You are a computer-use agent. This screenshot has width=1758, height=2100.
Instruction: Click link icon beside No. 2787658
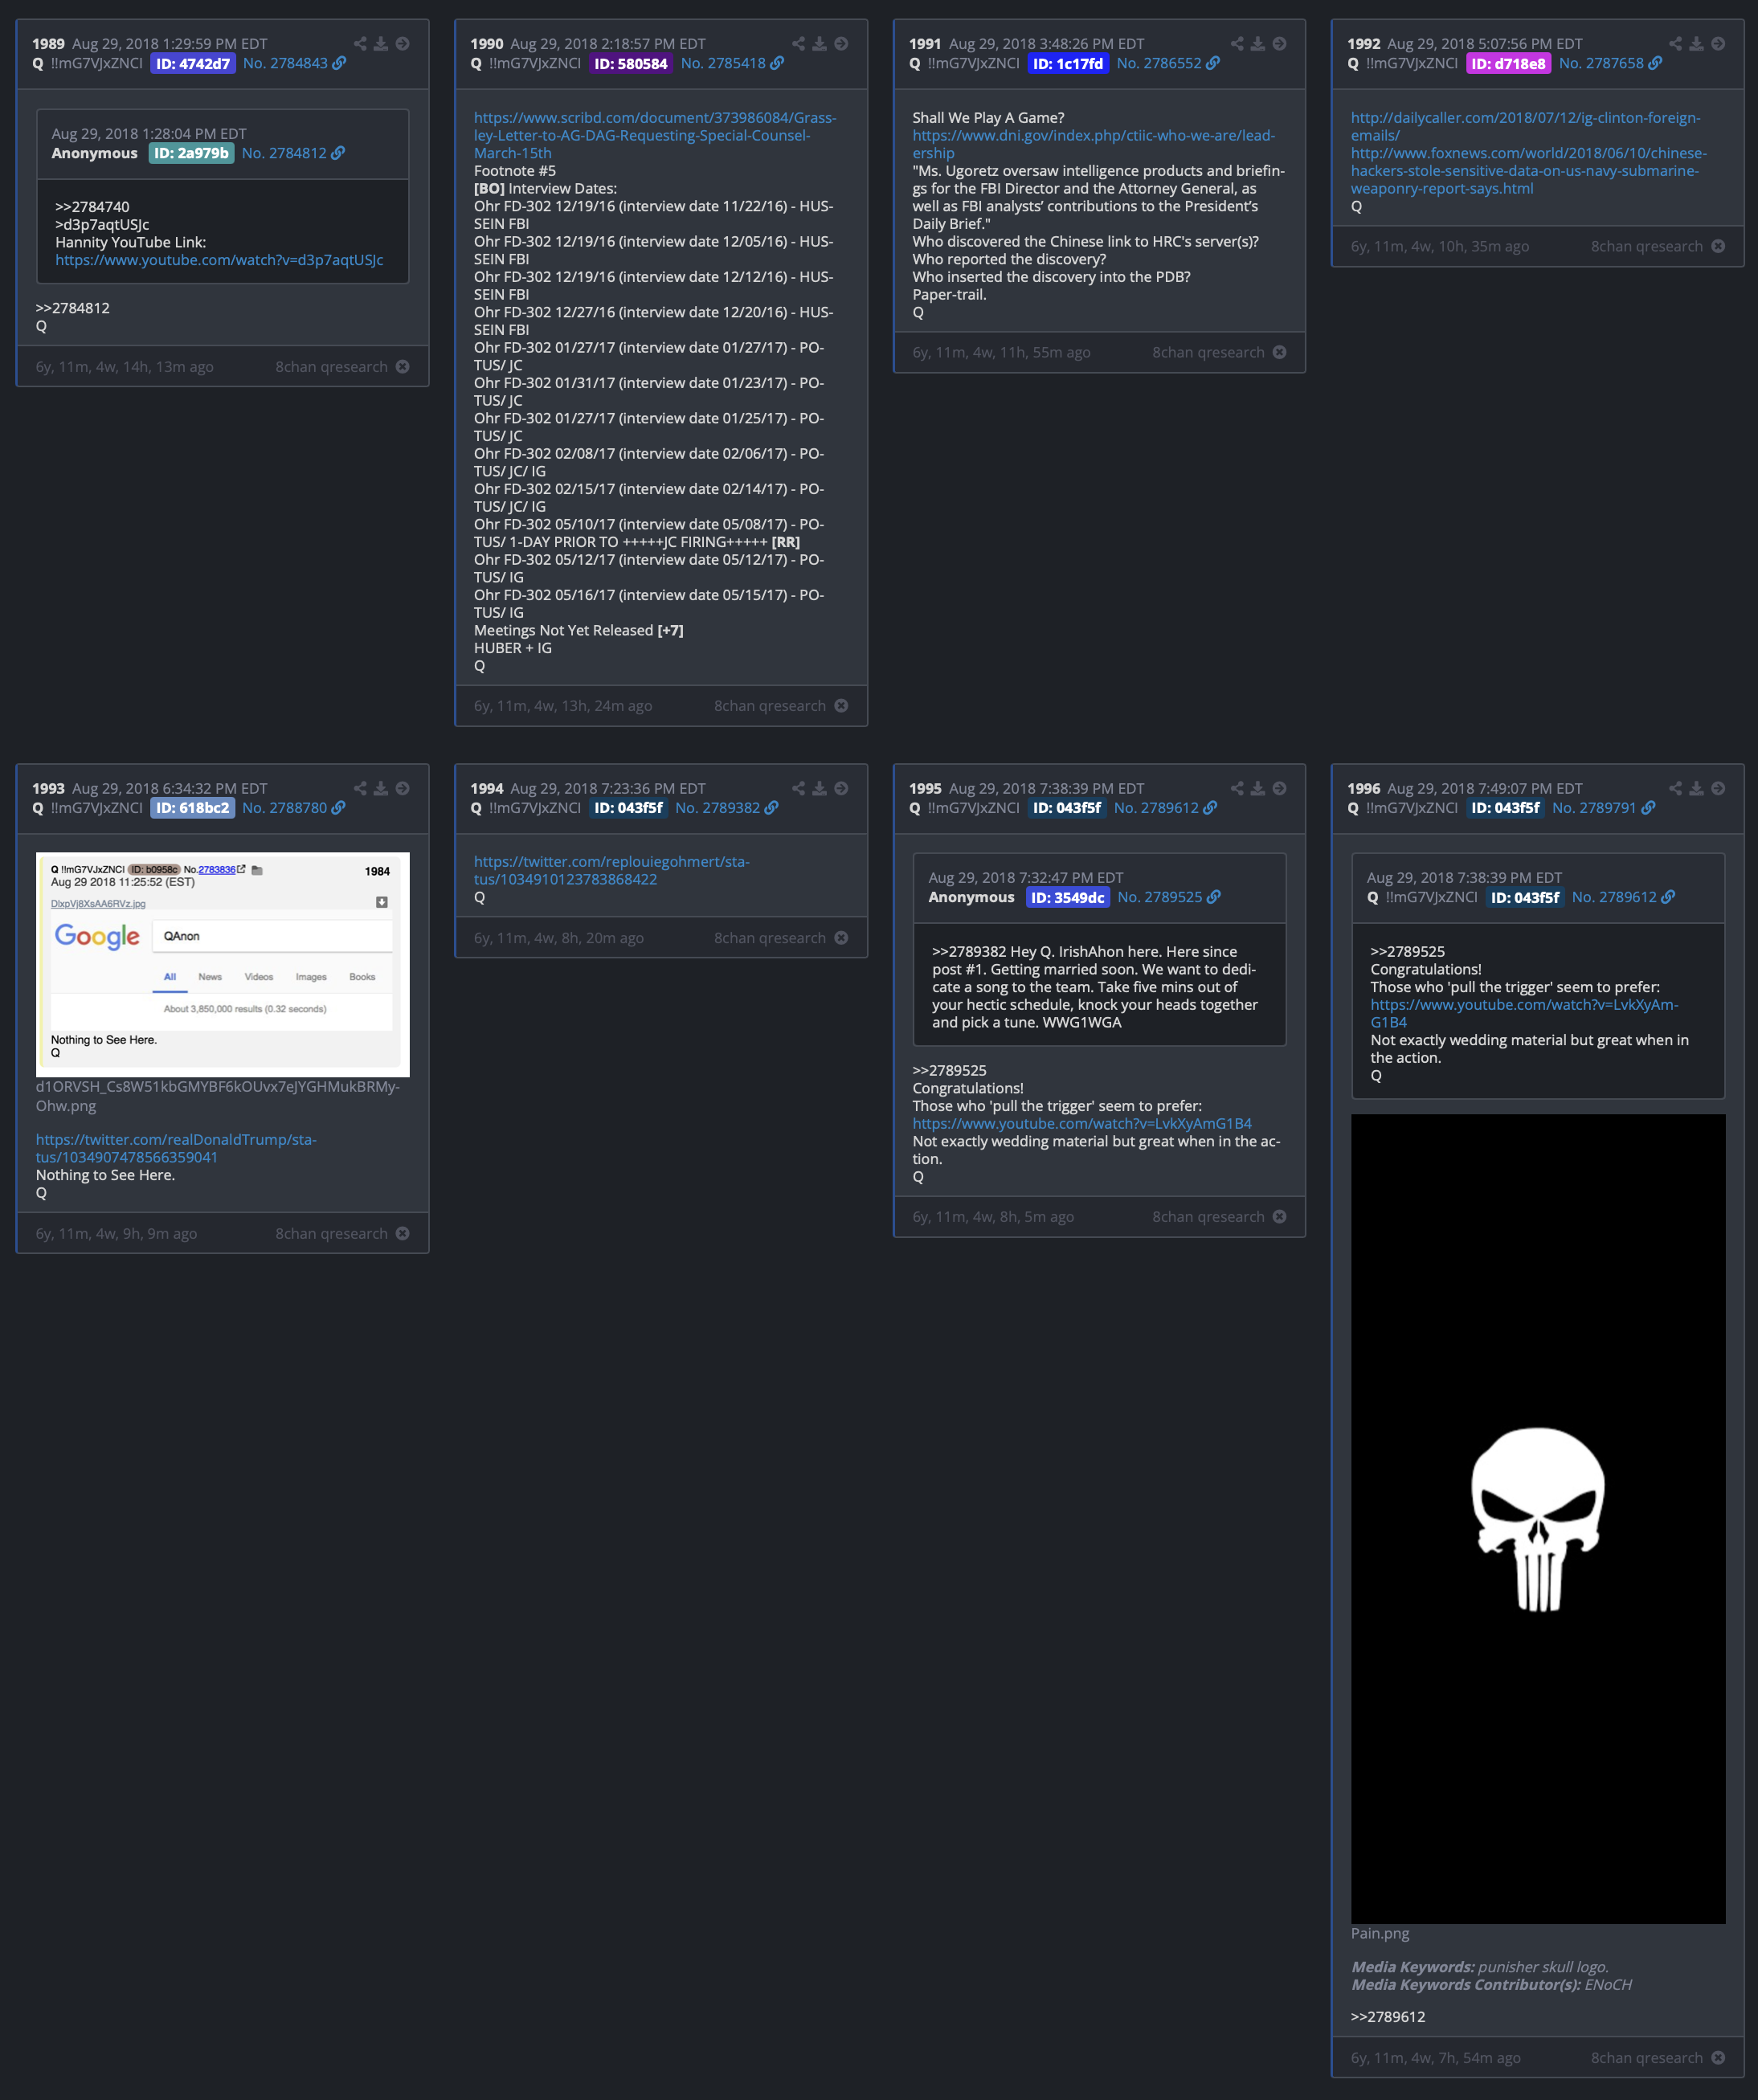(x=1655, y=63)
